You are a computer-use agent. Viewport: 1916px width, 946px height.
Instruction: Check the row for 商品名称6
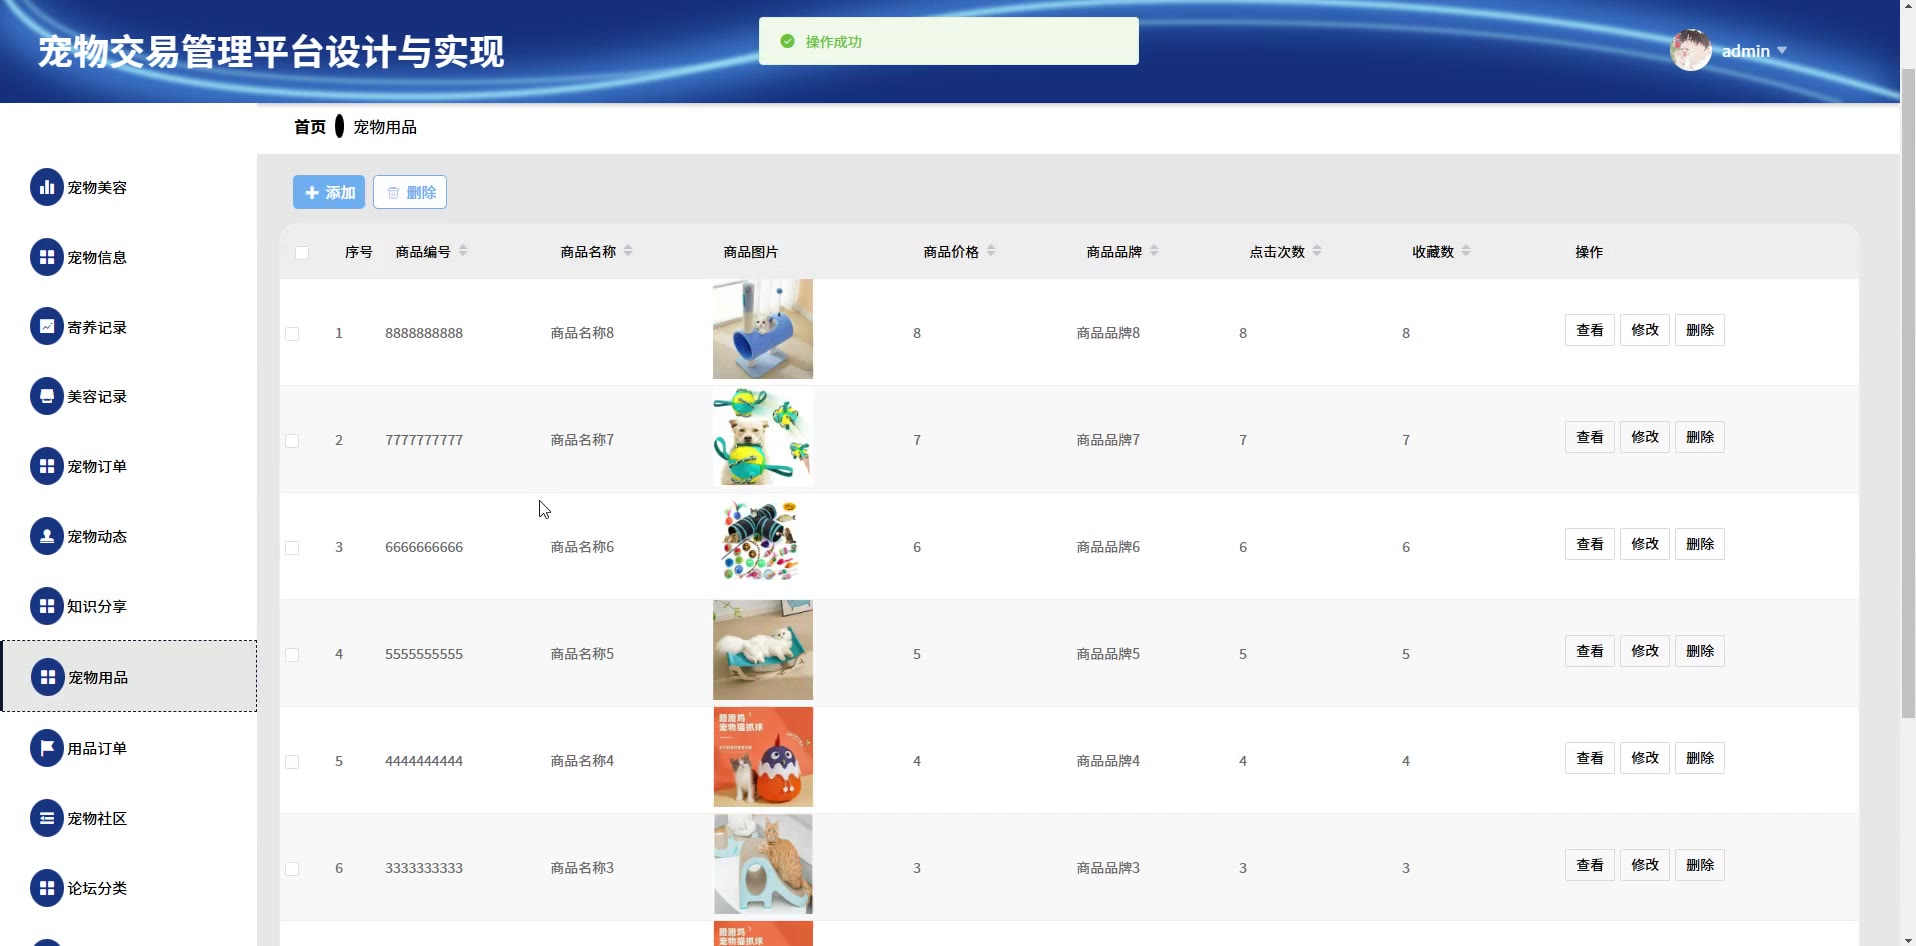click(292, 548)
